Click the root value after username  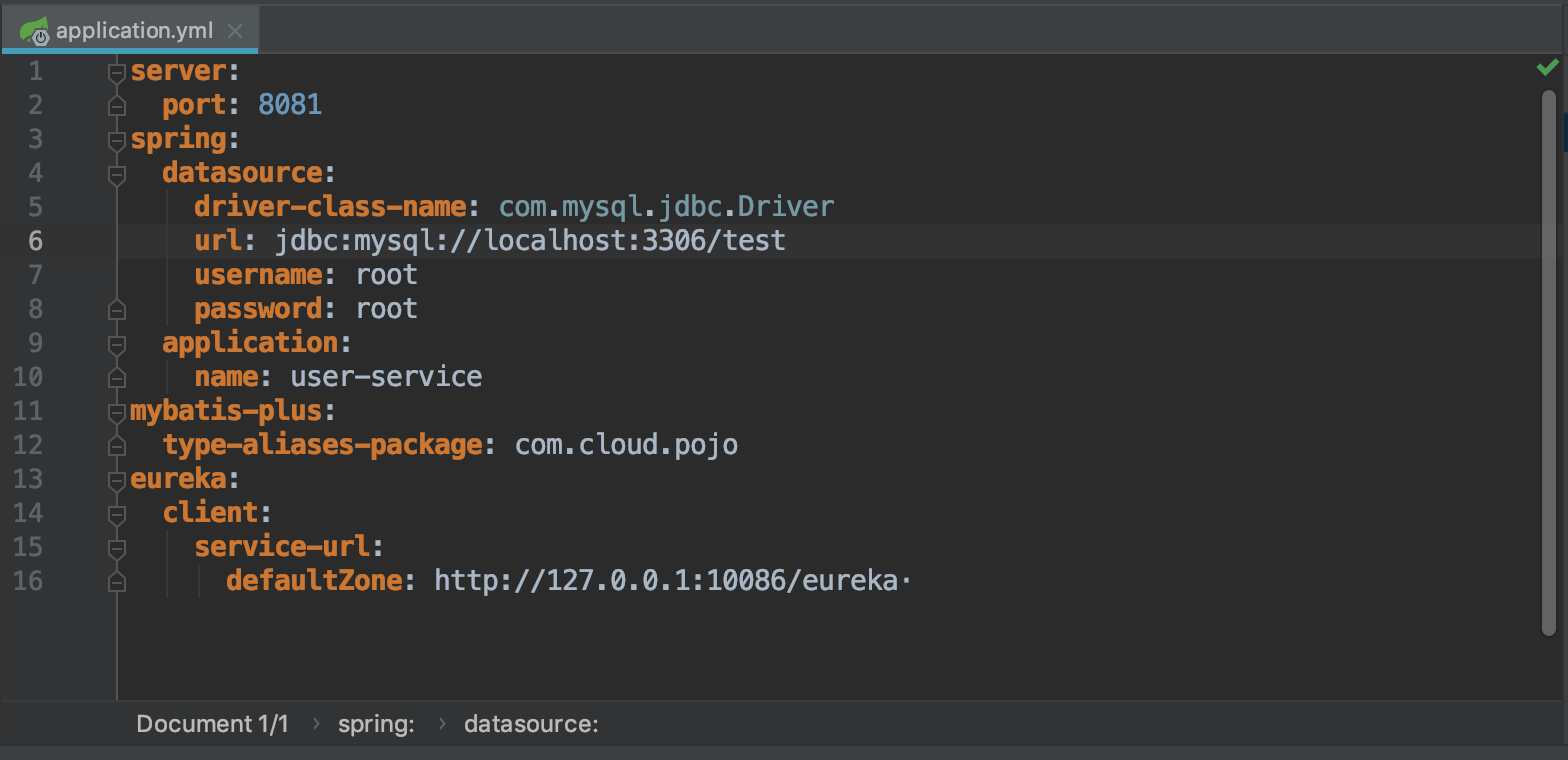[386, 275]
